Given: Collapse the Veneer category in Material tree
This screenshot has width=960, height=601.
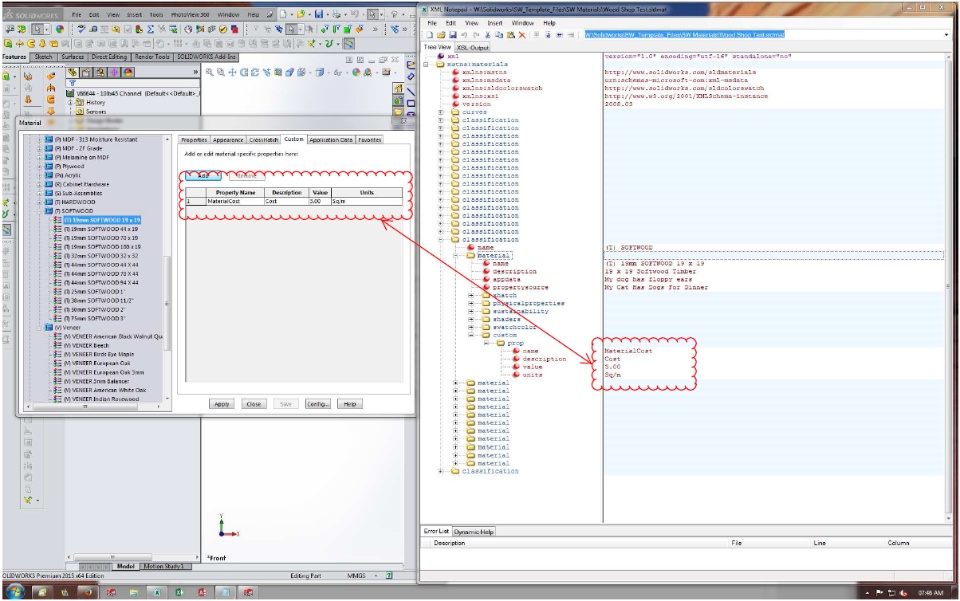Looking at the screenshot, I should (40, 327).
